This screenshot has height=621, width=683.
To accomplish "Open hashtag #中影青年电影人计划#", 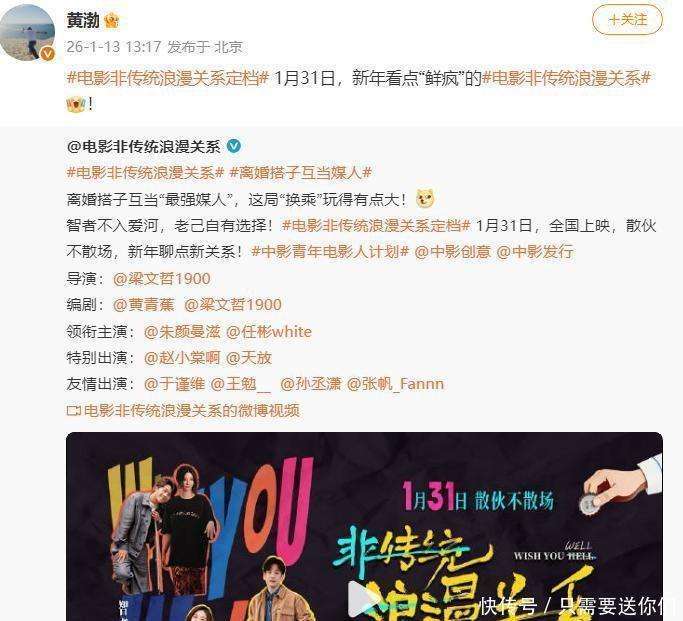I will pos(330,252).
